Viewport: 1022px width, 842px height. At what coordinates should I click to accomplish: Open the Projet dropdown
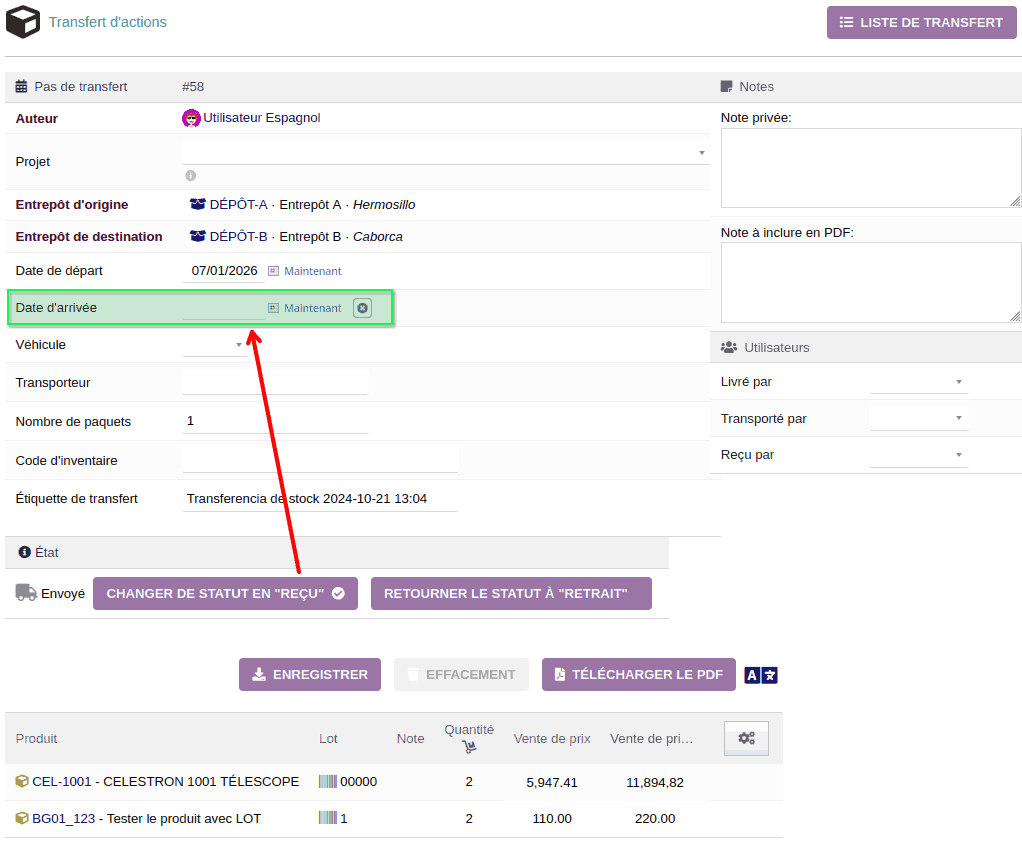(x=446, y=152)
